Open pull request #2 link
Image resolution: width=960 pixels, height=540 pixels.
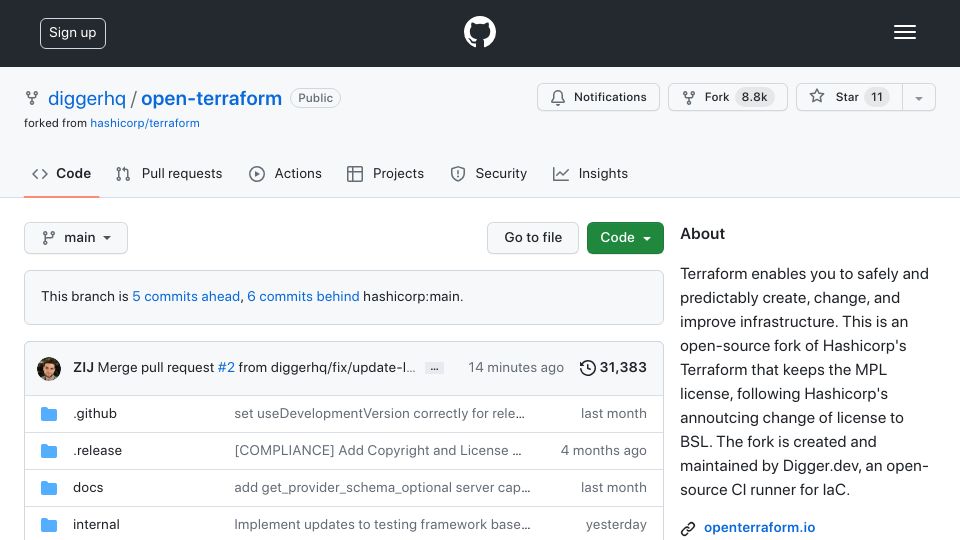[226, 367]
